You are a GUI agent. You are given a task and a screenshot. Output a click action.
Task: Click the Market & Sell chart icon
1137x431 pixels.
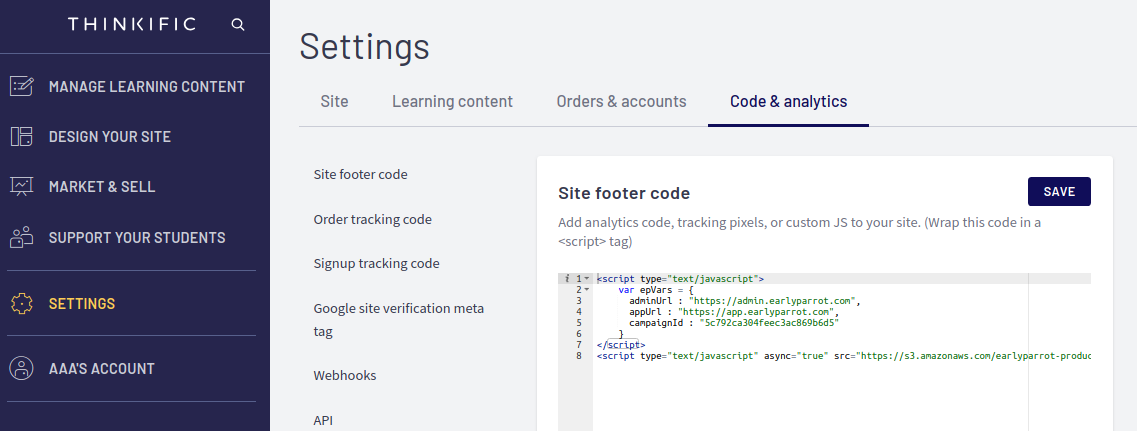click(x=22, y=186)
